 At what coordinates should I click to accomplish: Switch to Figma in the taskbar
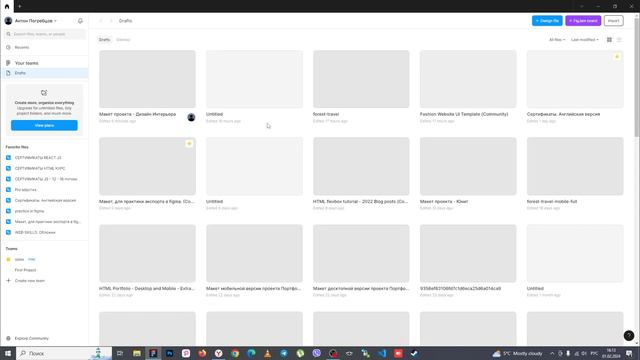(x=153, y=353)
